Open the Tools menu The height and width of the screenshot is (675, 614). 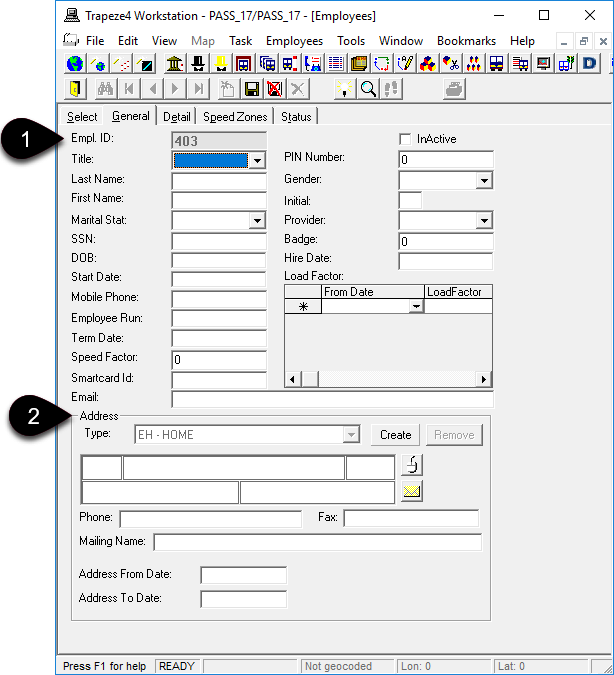pos(351,41)
